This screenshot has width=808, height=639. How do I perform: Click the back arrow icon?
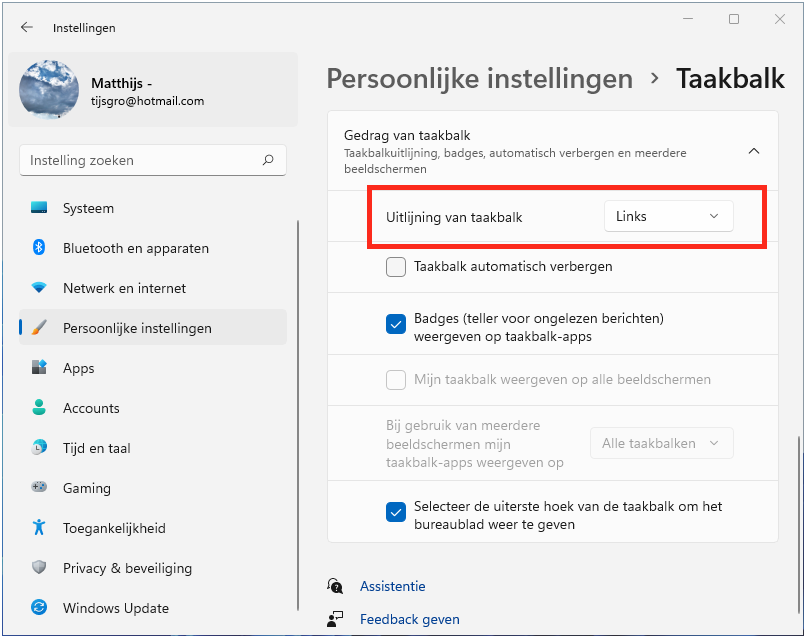point(27,28)
